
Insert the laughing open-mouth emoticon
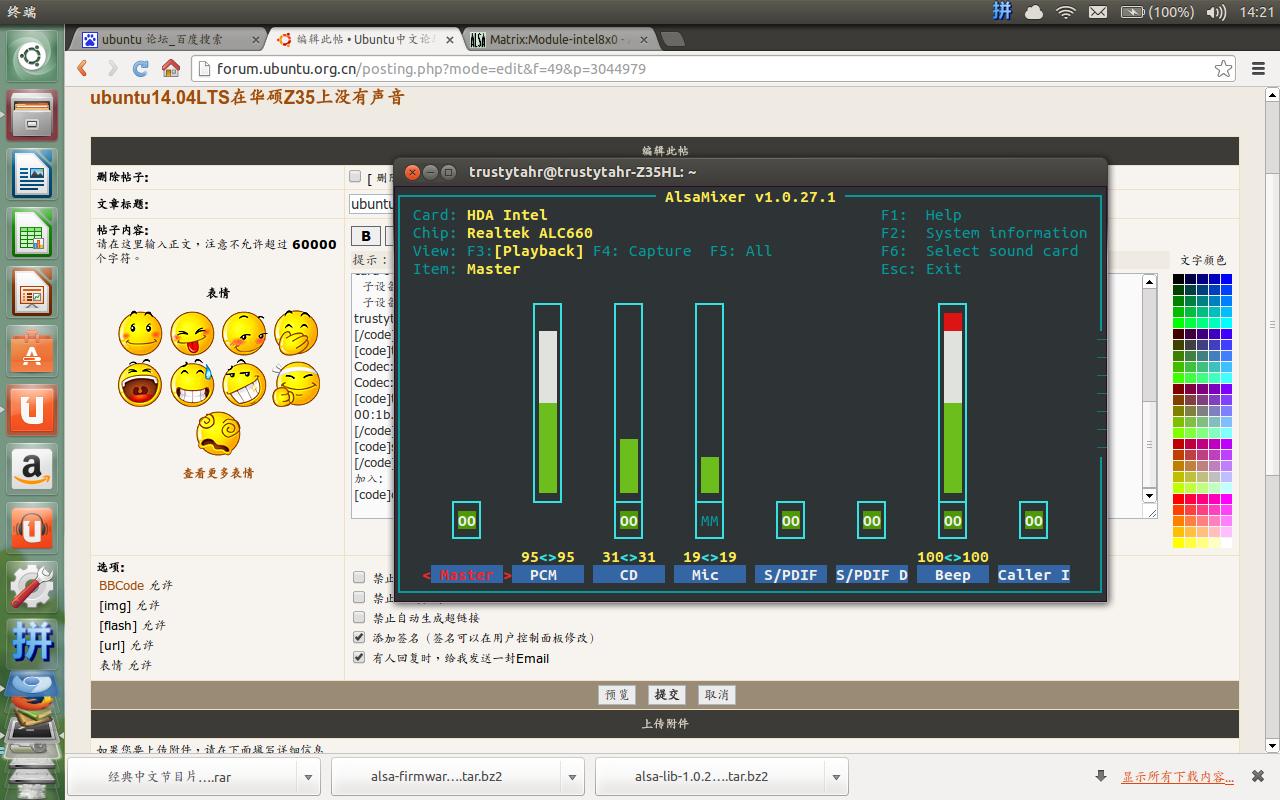click(140, 384)
